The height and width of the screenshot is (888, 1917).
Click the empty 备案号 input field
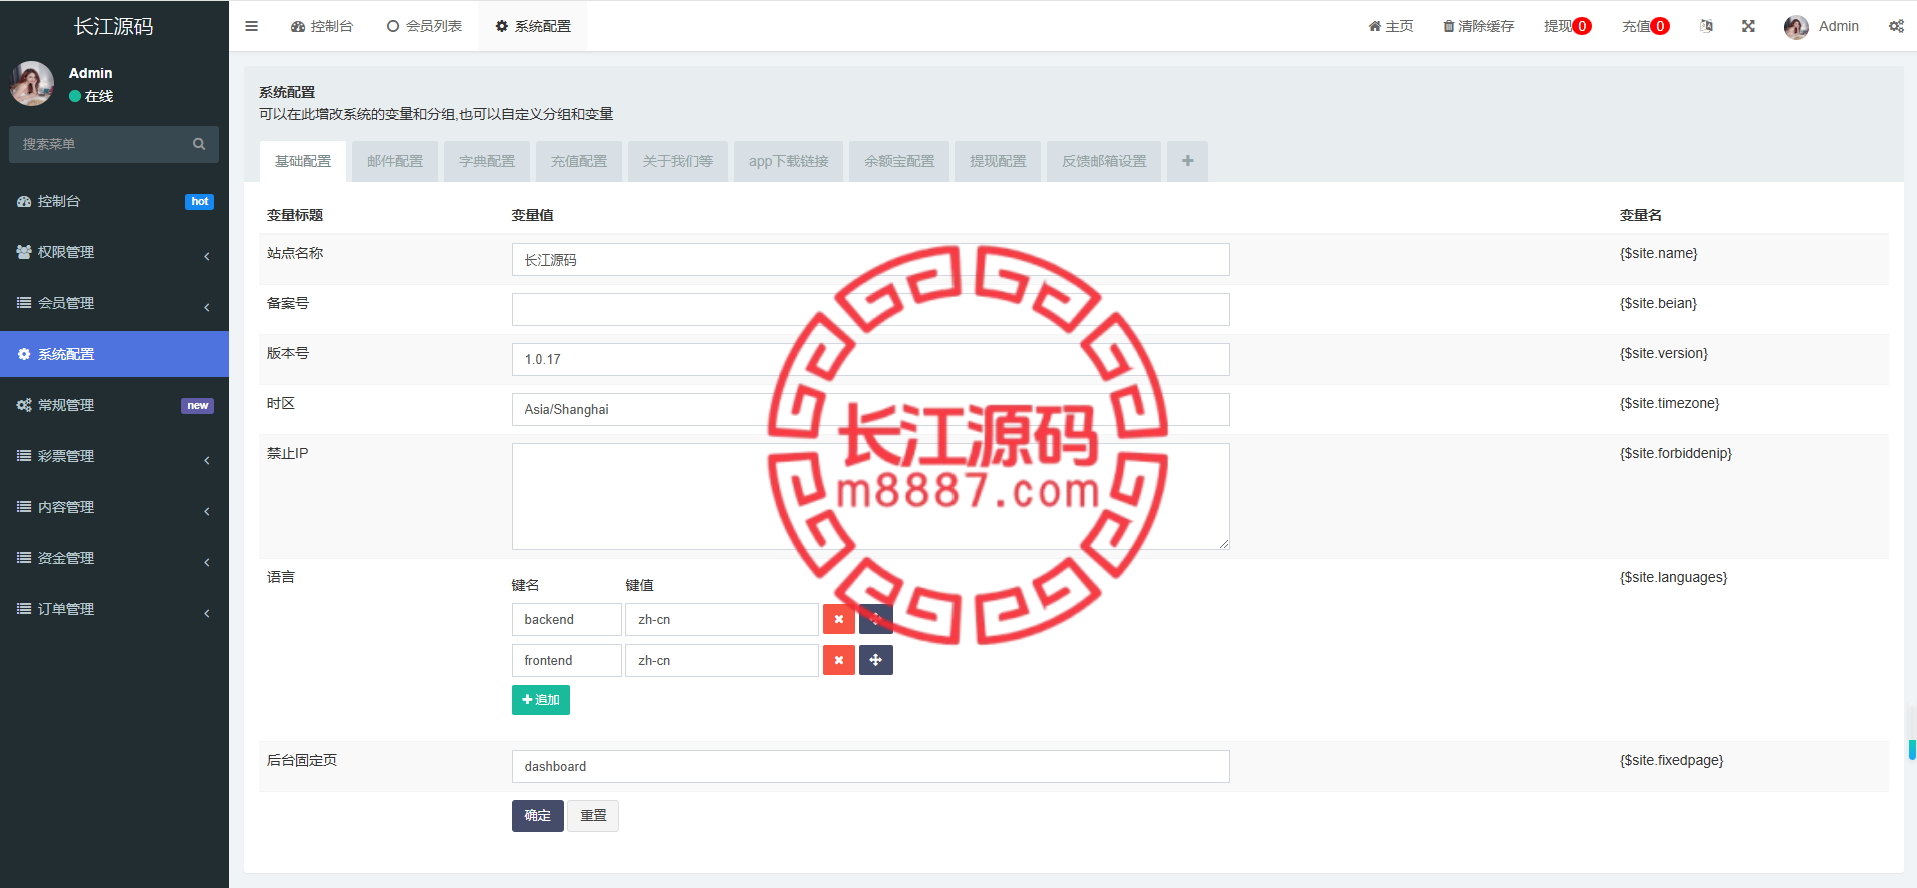[870, 310]
